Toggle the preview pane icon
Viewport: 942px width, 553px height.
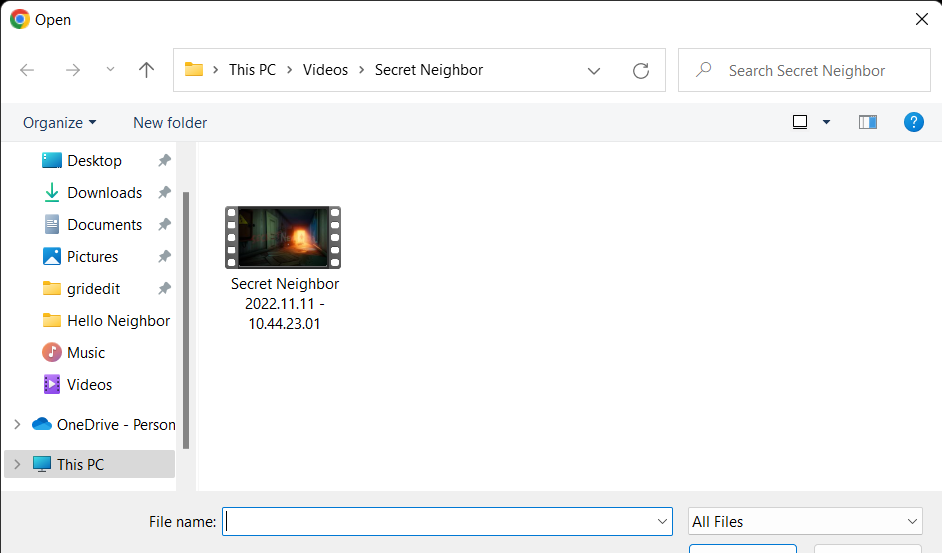(867, 122)
